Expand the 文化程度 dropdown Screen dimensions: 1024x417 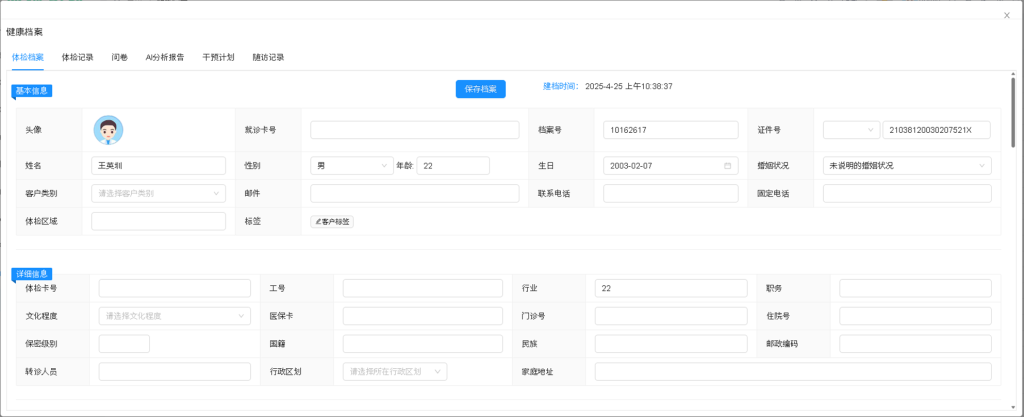point(174,316)
